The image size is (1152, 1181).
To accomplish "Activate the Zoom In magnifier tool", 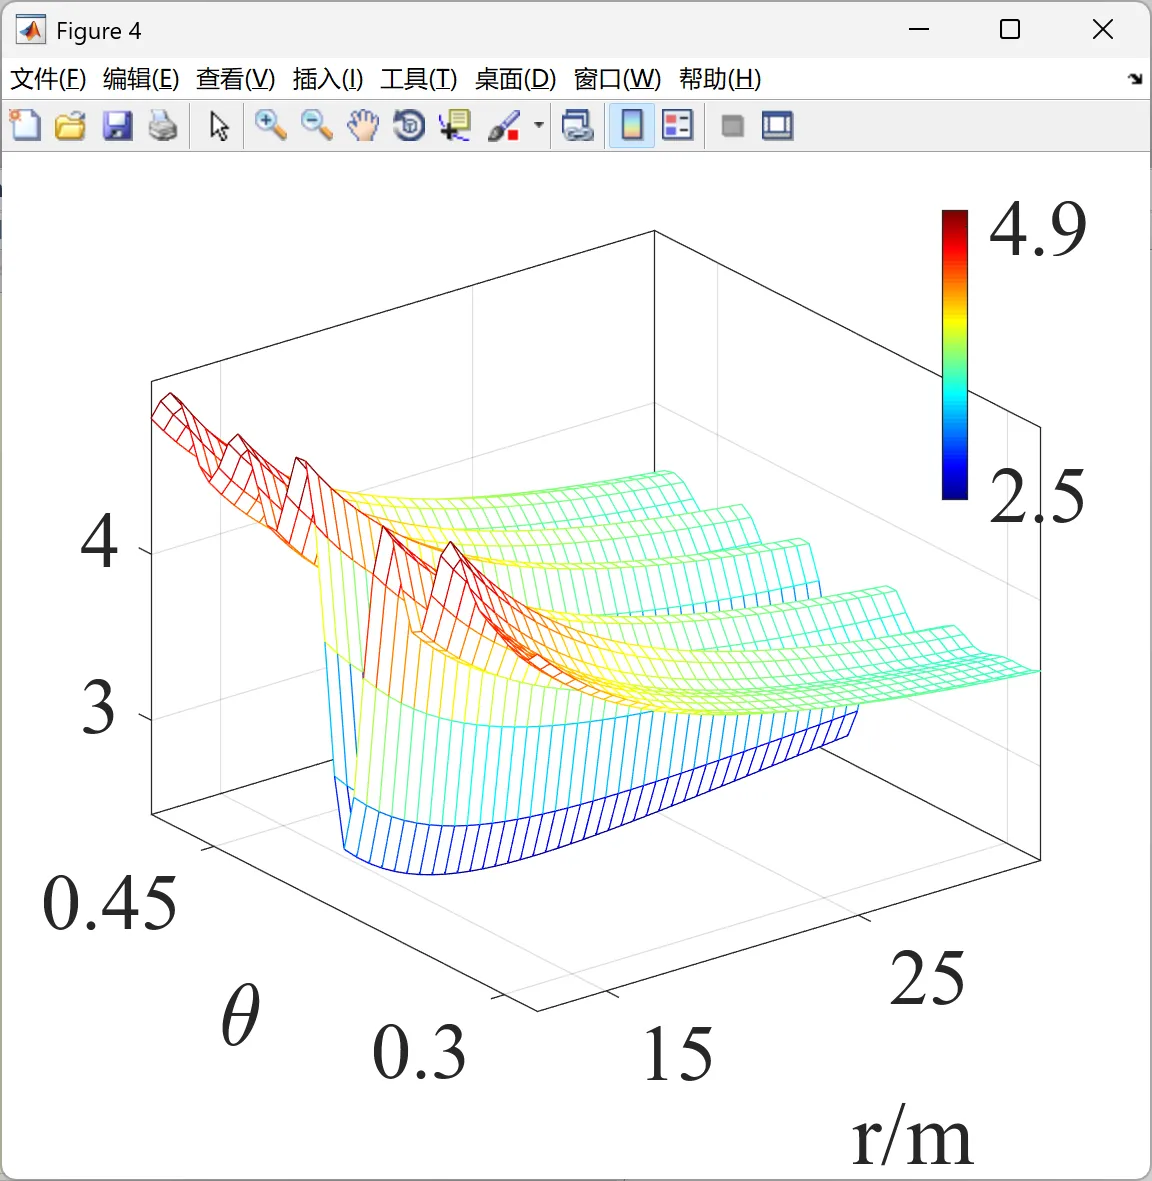I will pyautogui.click(x=270, y=126).
